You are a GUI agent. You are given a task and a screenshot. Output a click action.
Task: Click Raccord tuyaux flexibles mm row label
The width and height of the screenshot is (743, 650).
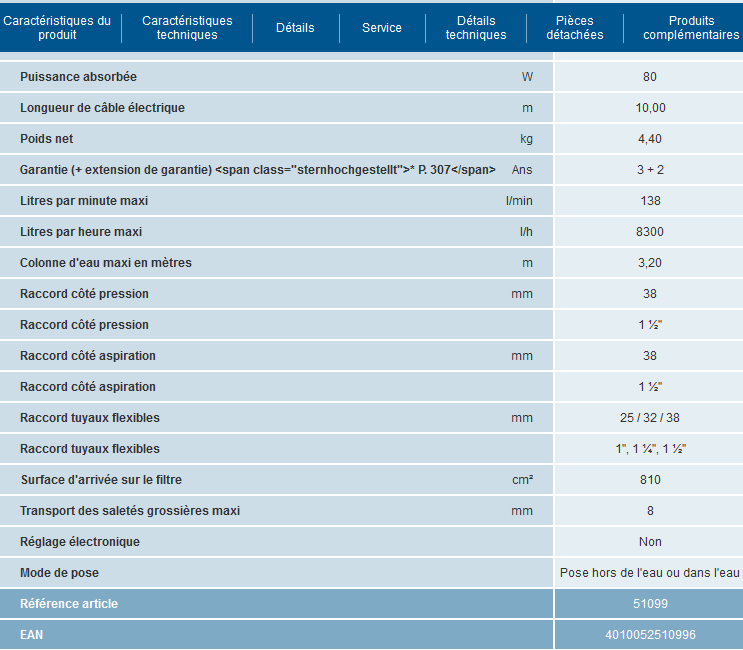click(x=90, y=418)
